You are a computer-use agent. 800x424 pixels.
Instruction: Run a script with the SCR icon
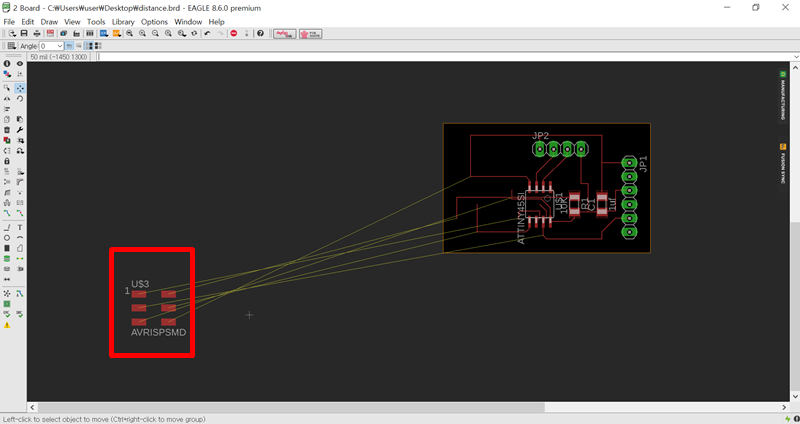[x=104, y=34]
